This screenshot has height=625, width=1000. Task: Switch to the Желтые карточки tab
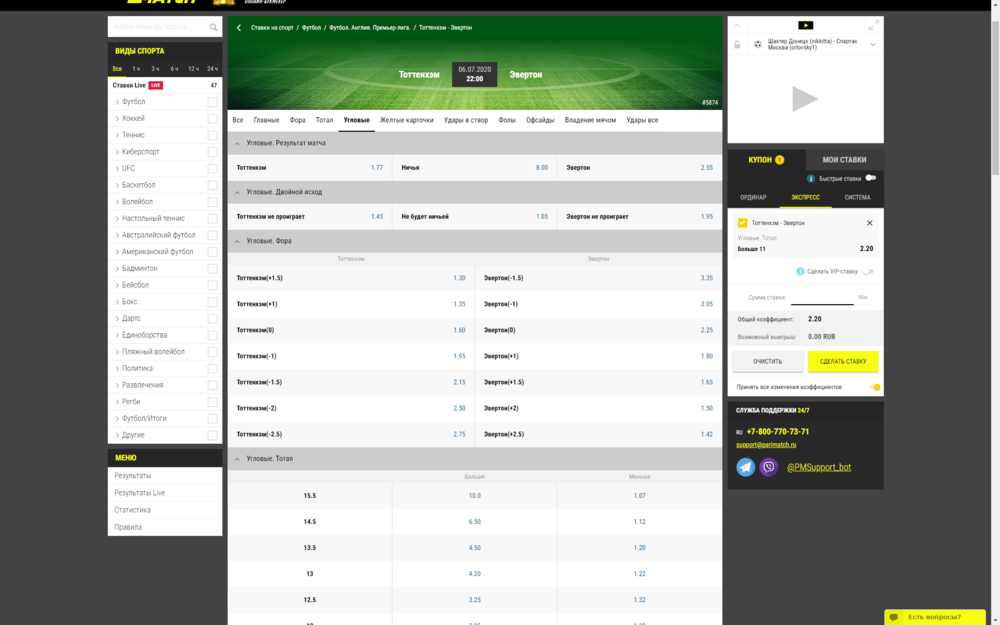[x=406, y=120]
